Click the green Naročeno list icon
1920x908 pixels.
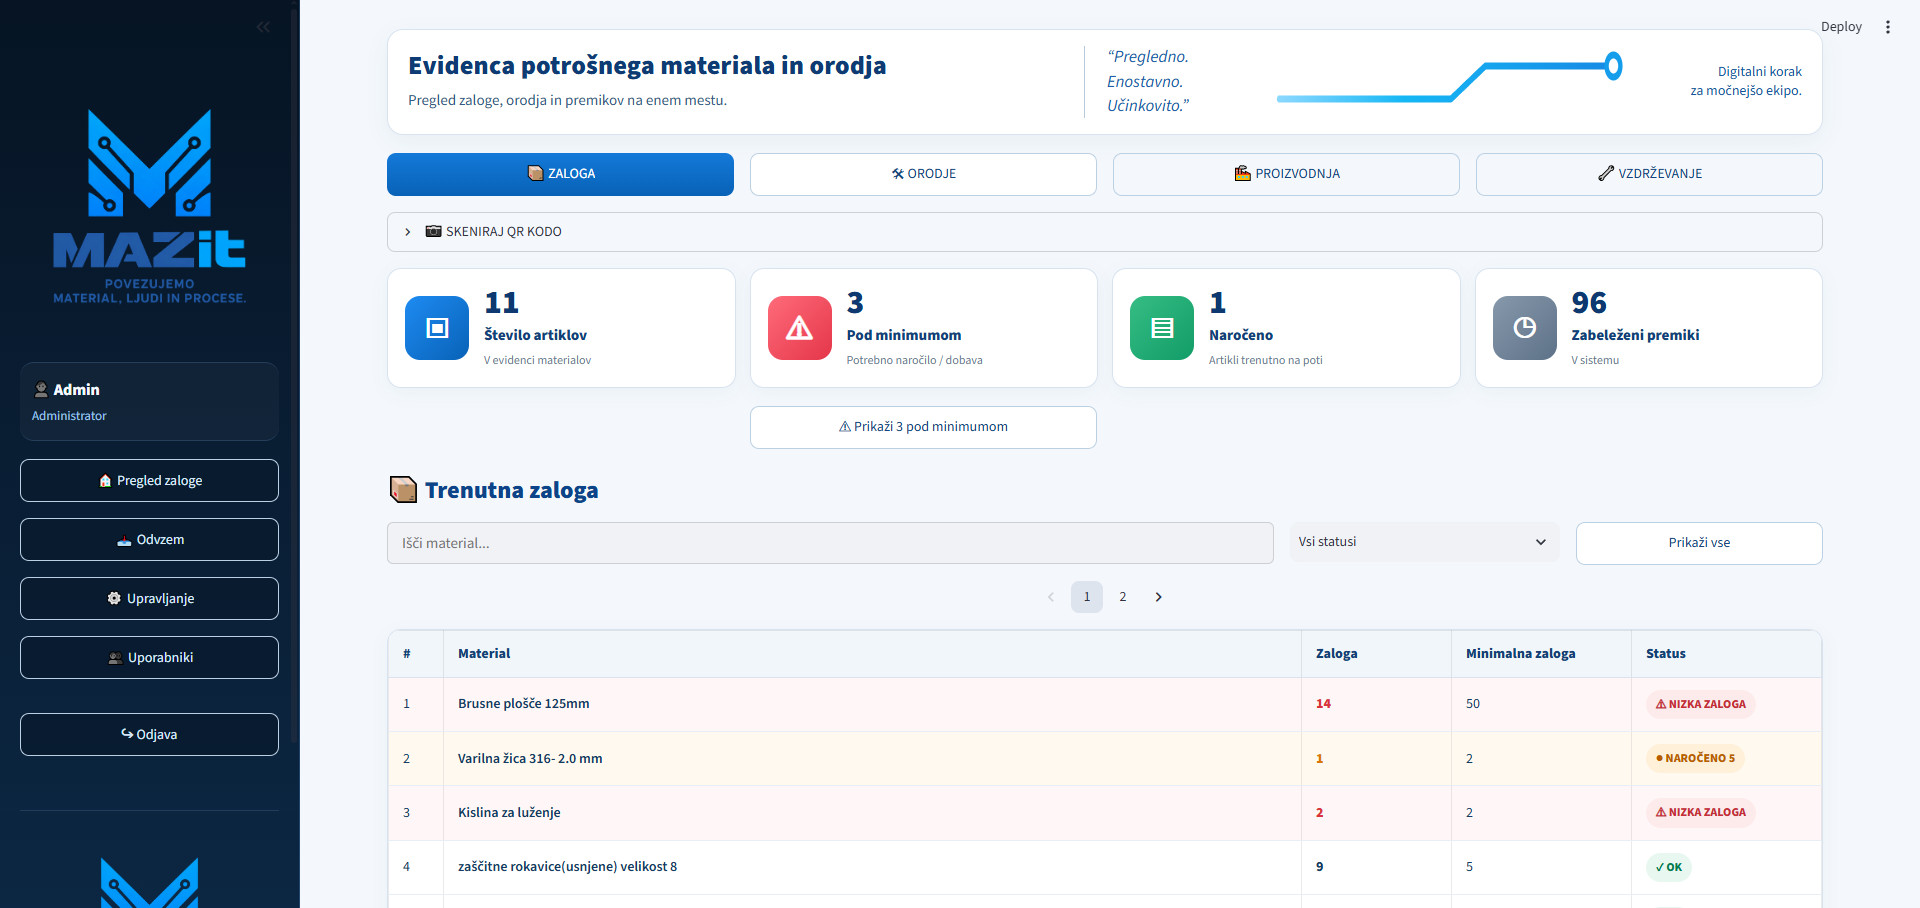coord(1162,328)
